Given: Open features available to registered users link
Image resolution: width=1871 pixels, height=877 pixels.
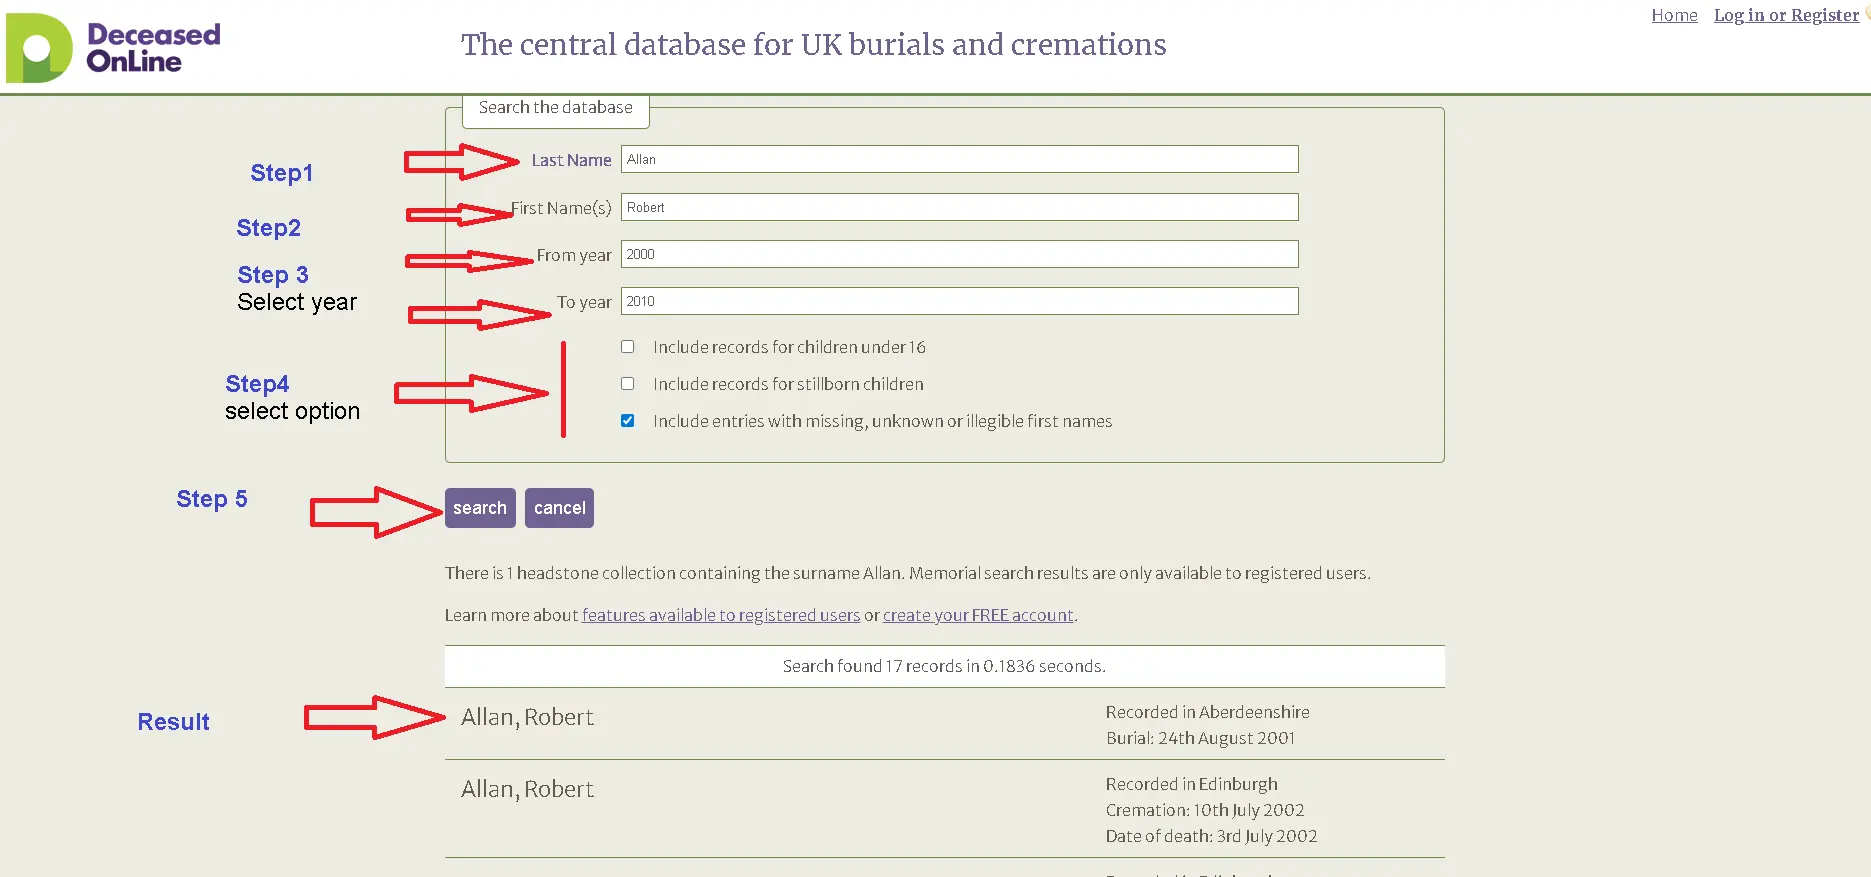Looking at the screenshot, I should (x=720, y=615).
